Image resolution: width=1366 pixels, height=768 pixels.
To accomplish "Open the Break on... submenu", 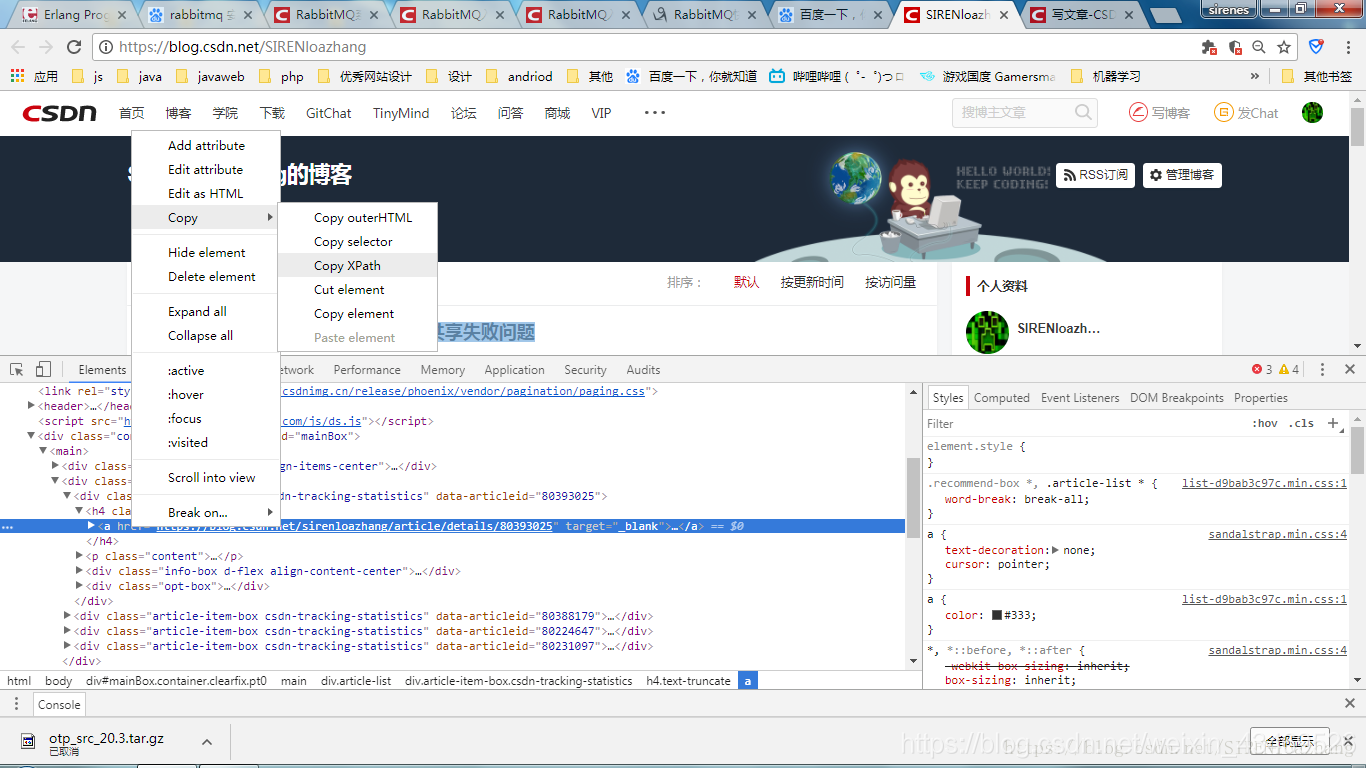I will pyautogui.click(x=206, y=512).
